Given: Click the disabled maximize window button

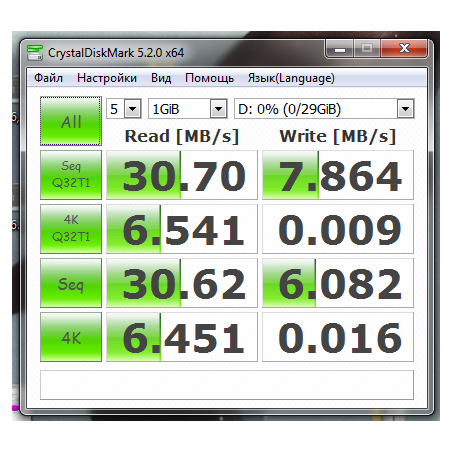Looking at the screenshot, I should (367, 49).
